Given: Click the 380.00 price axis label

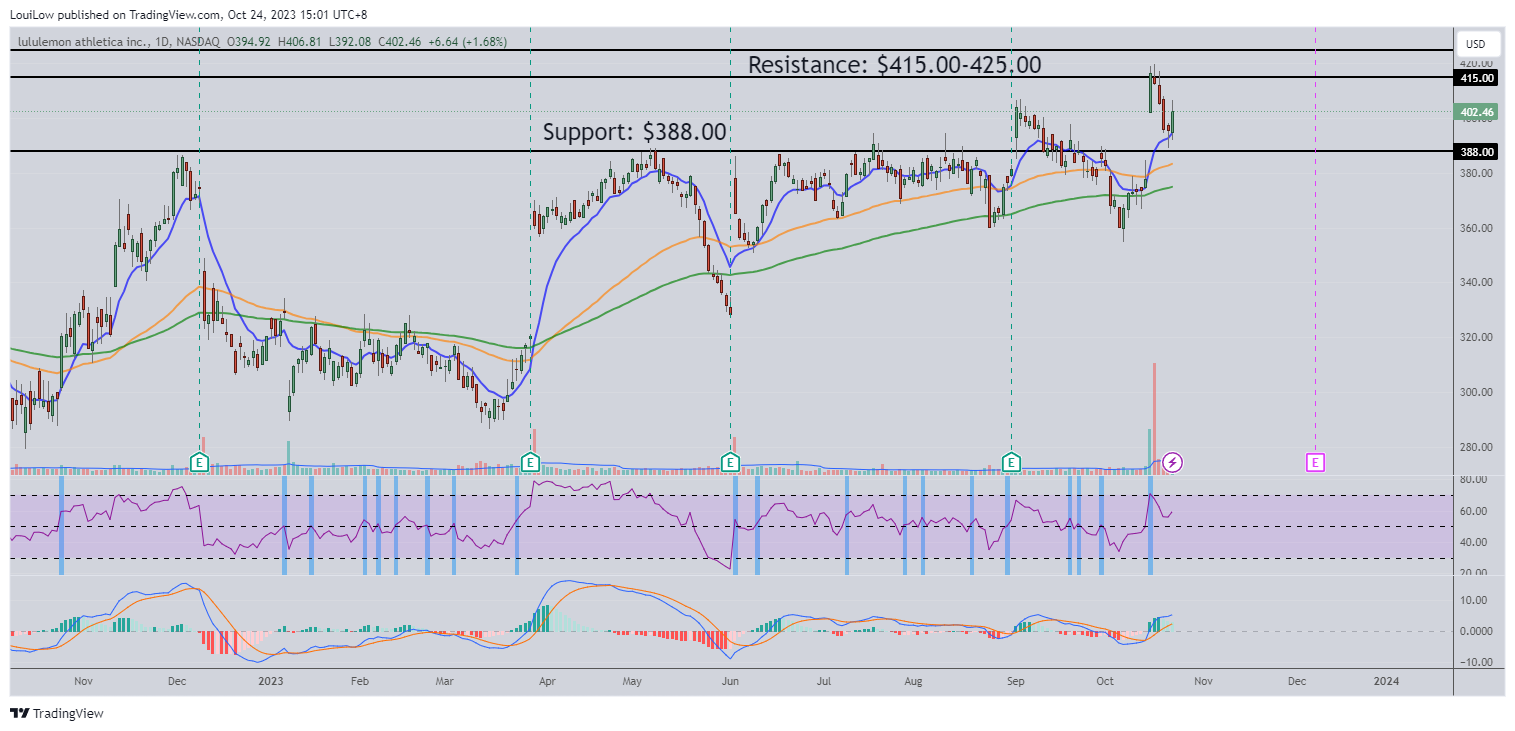Looking at the screenshot, I should click(x=1477, y=173).
